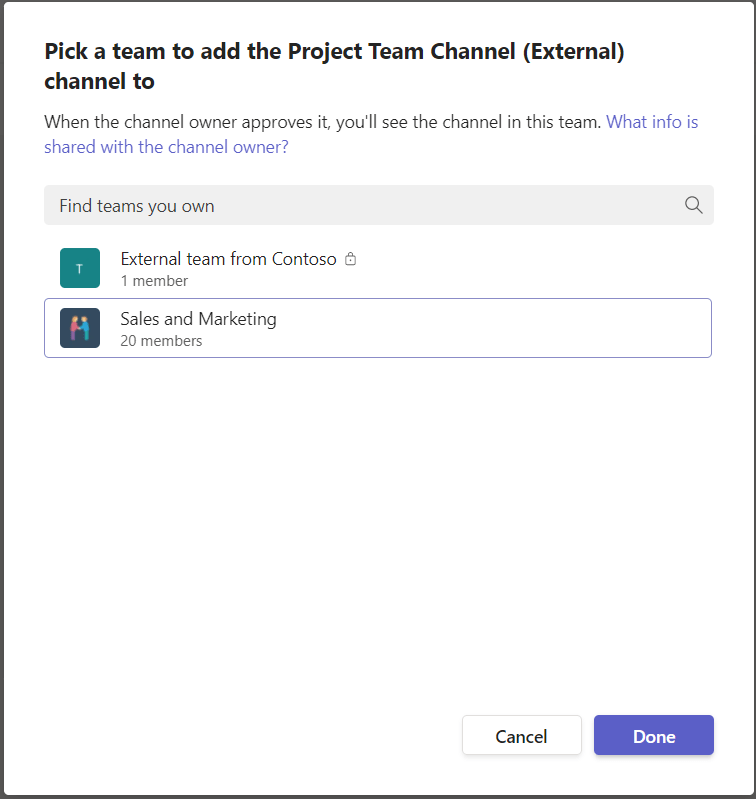Click the Sales and Marketing team avatar

pos(80,328)
